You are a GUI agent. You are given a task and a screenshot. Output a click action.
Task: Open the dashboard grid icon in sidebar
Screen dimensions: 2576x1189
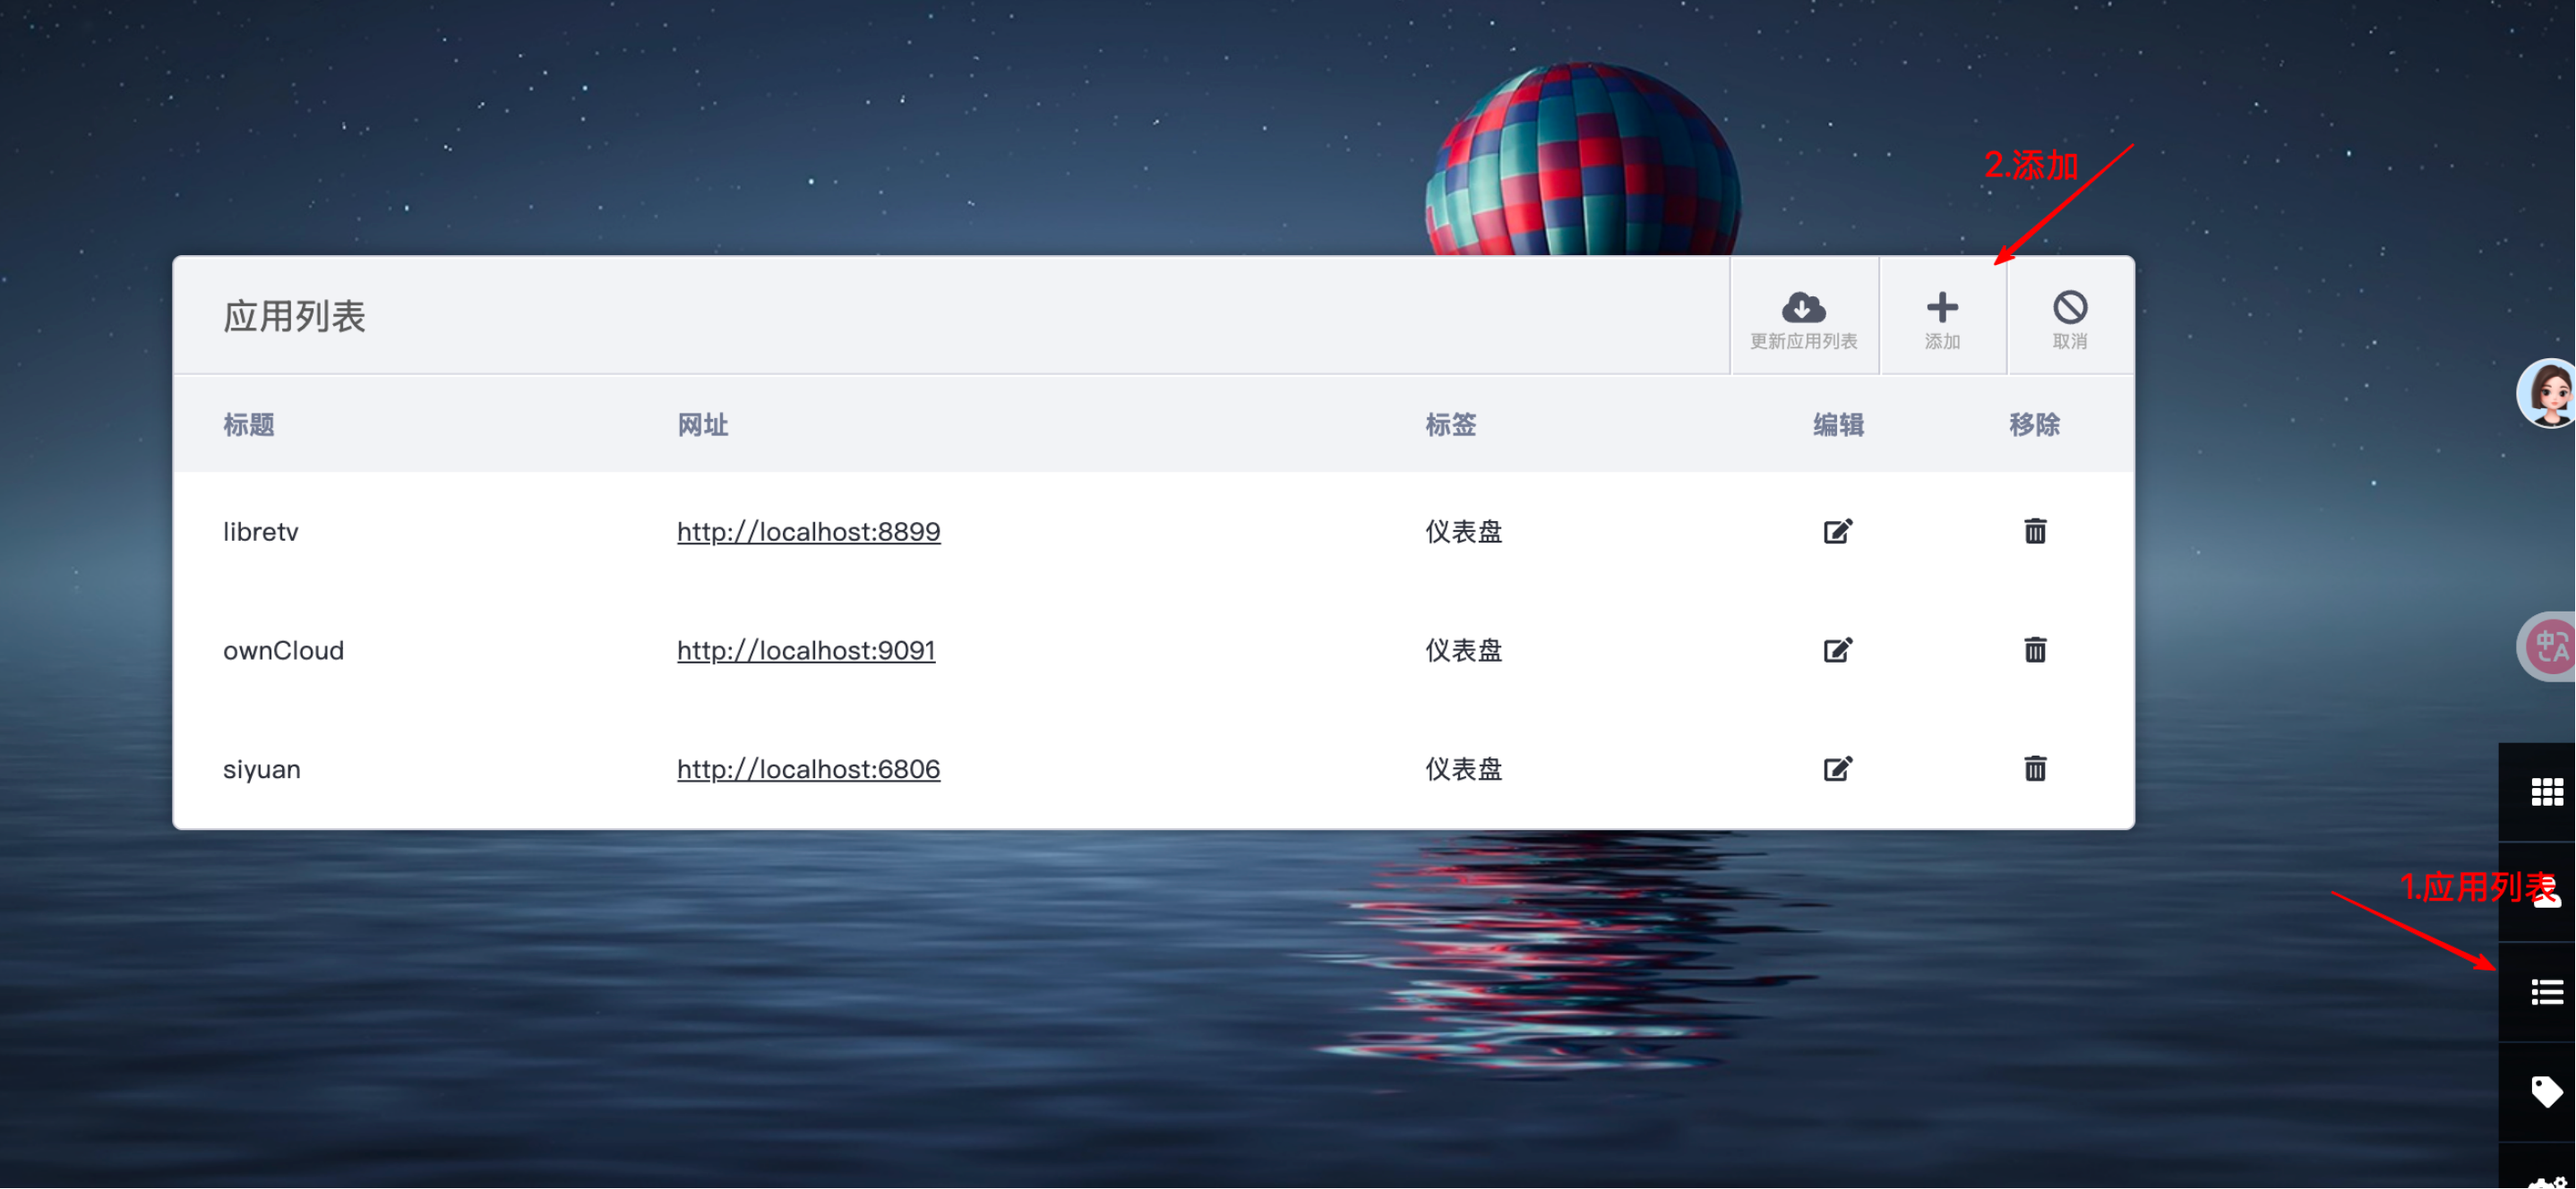[x=2547, y=793]
